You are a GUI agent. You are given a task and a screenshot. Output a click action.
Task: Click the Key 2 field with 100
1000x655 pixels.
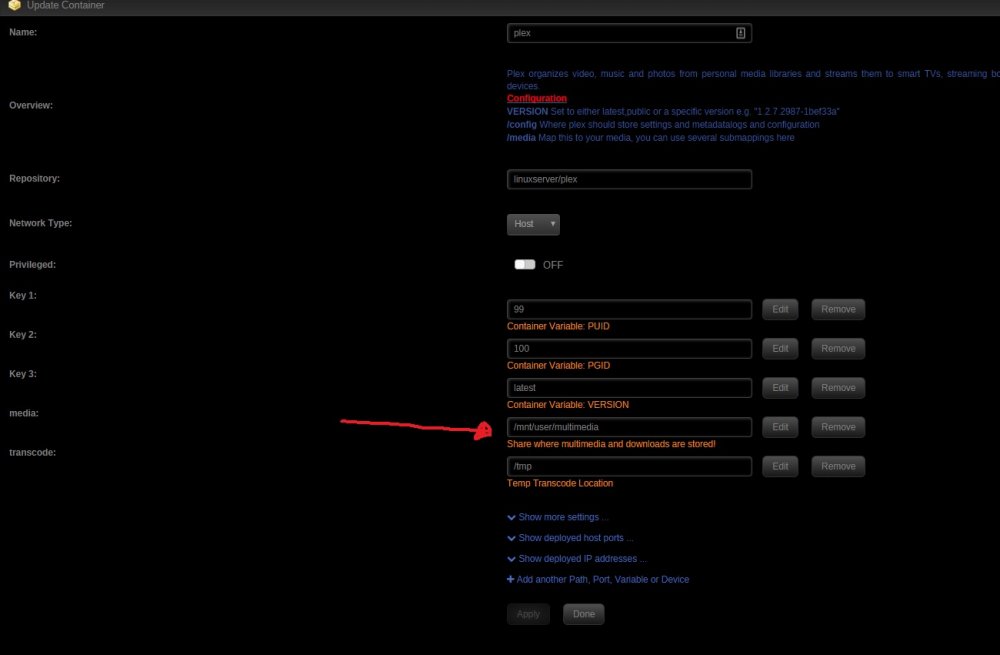(629, 348)
